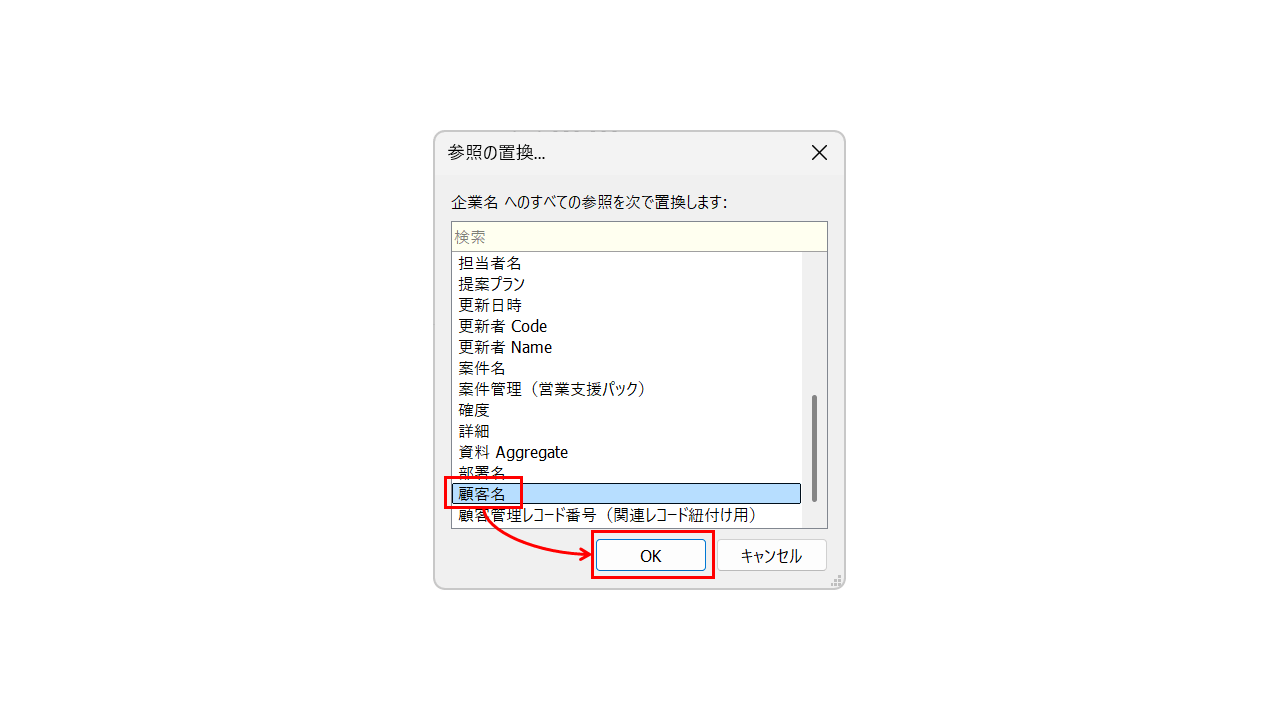Click the scrollbar track above thumb
Image resolution: width=1280 pixels, height=720 pixels.
point(814,323)
